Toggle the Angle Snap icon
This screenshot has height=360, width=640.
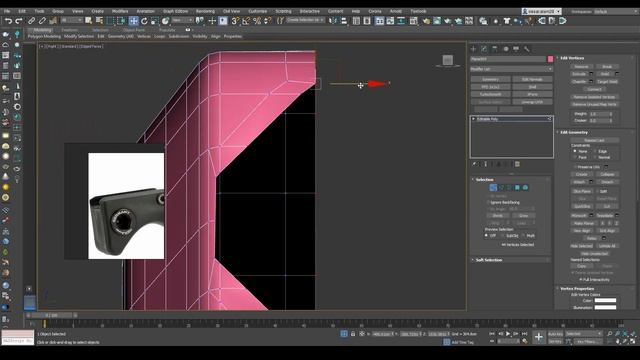[246, 20]
